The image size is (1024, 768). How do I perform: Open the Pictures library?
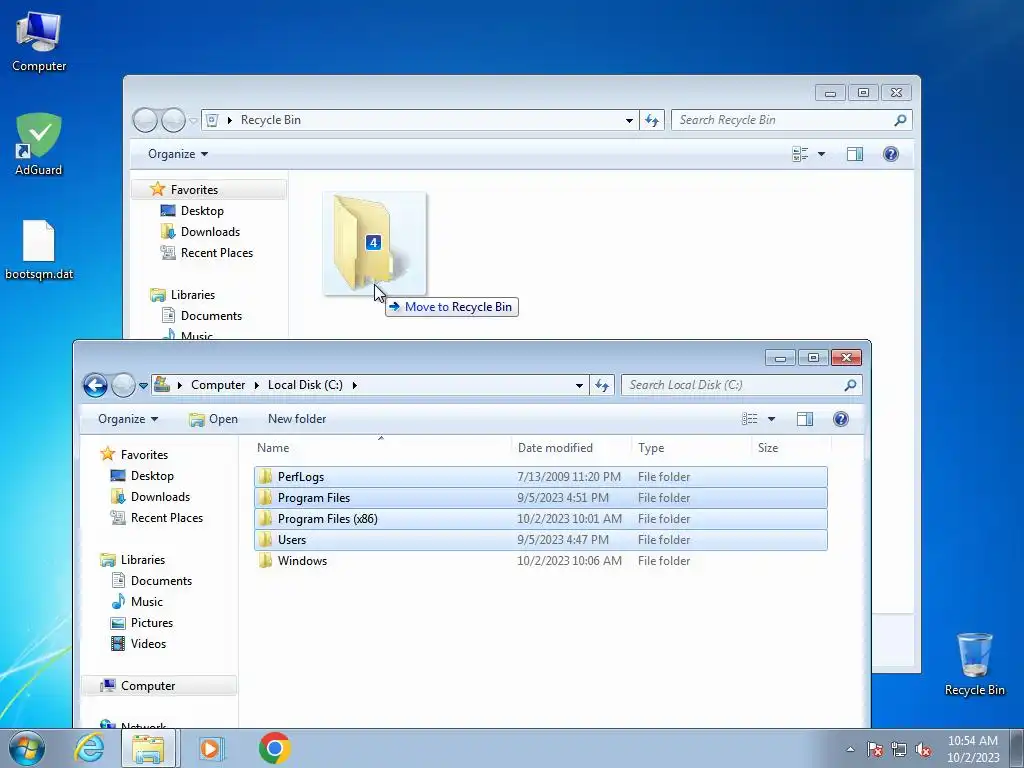pos(152,622)
